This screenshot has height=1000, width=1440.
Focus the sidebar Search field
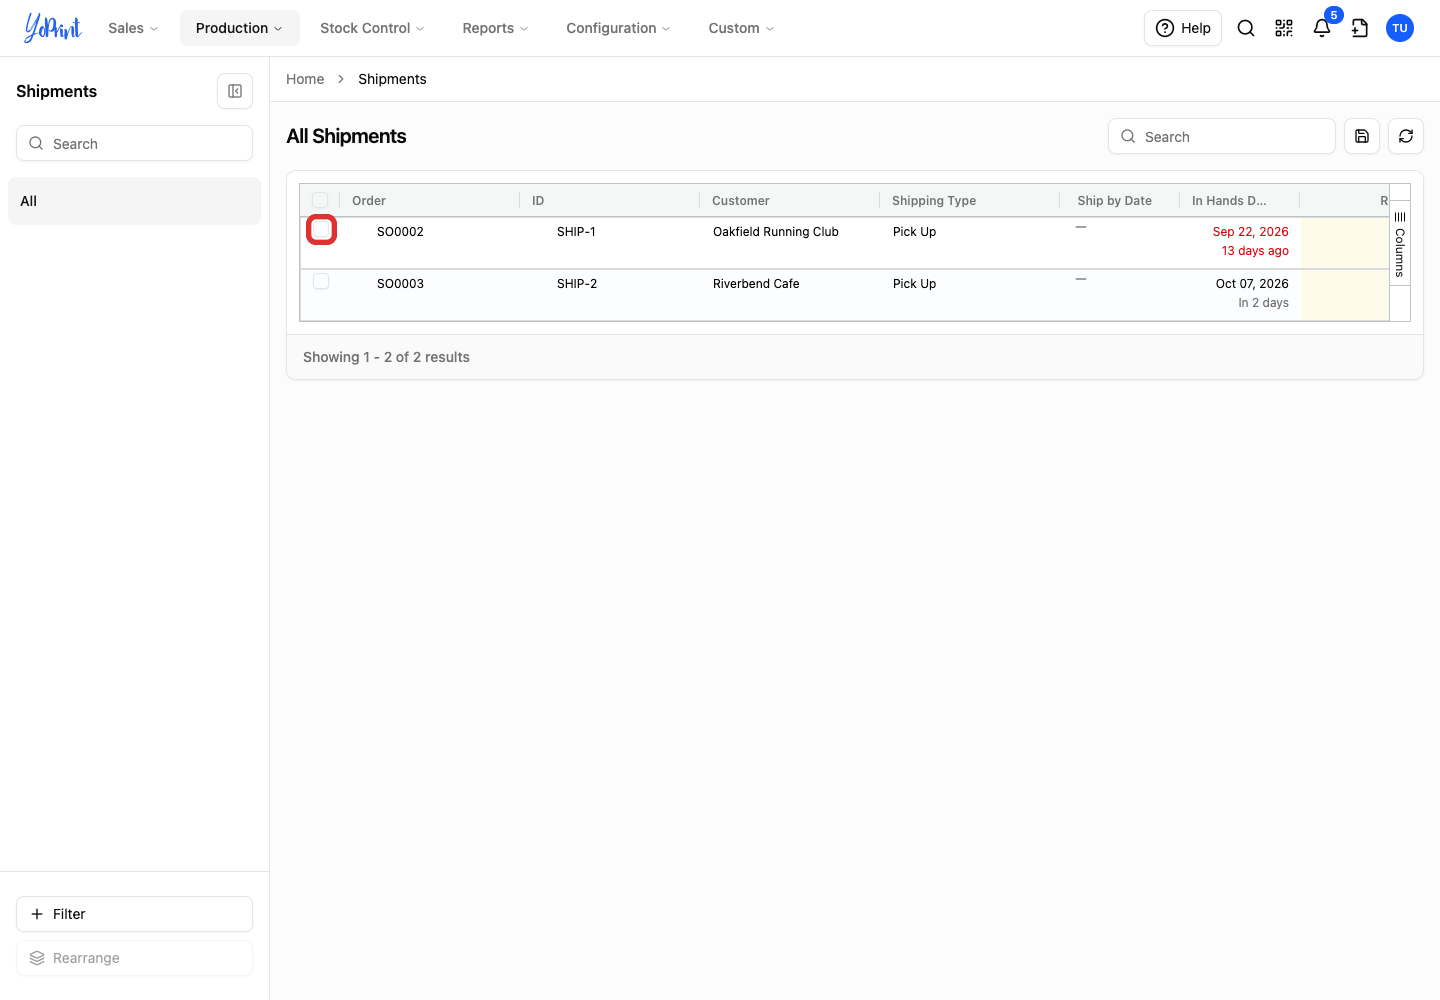134,143
